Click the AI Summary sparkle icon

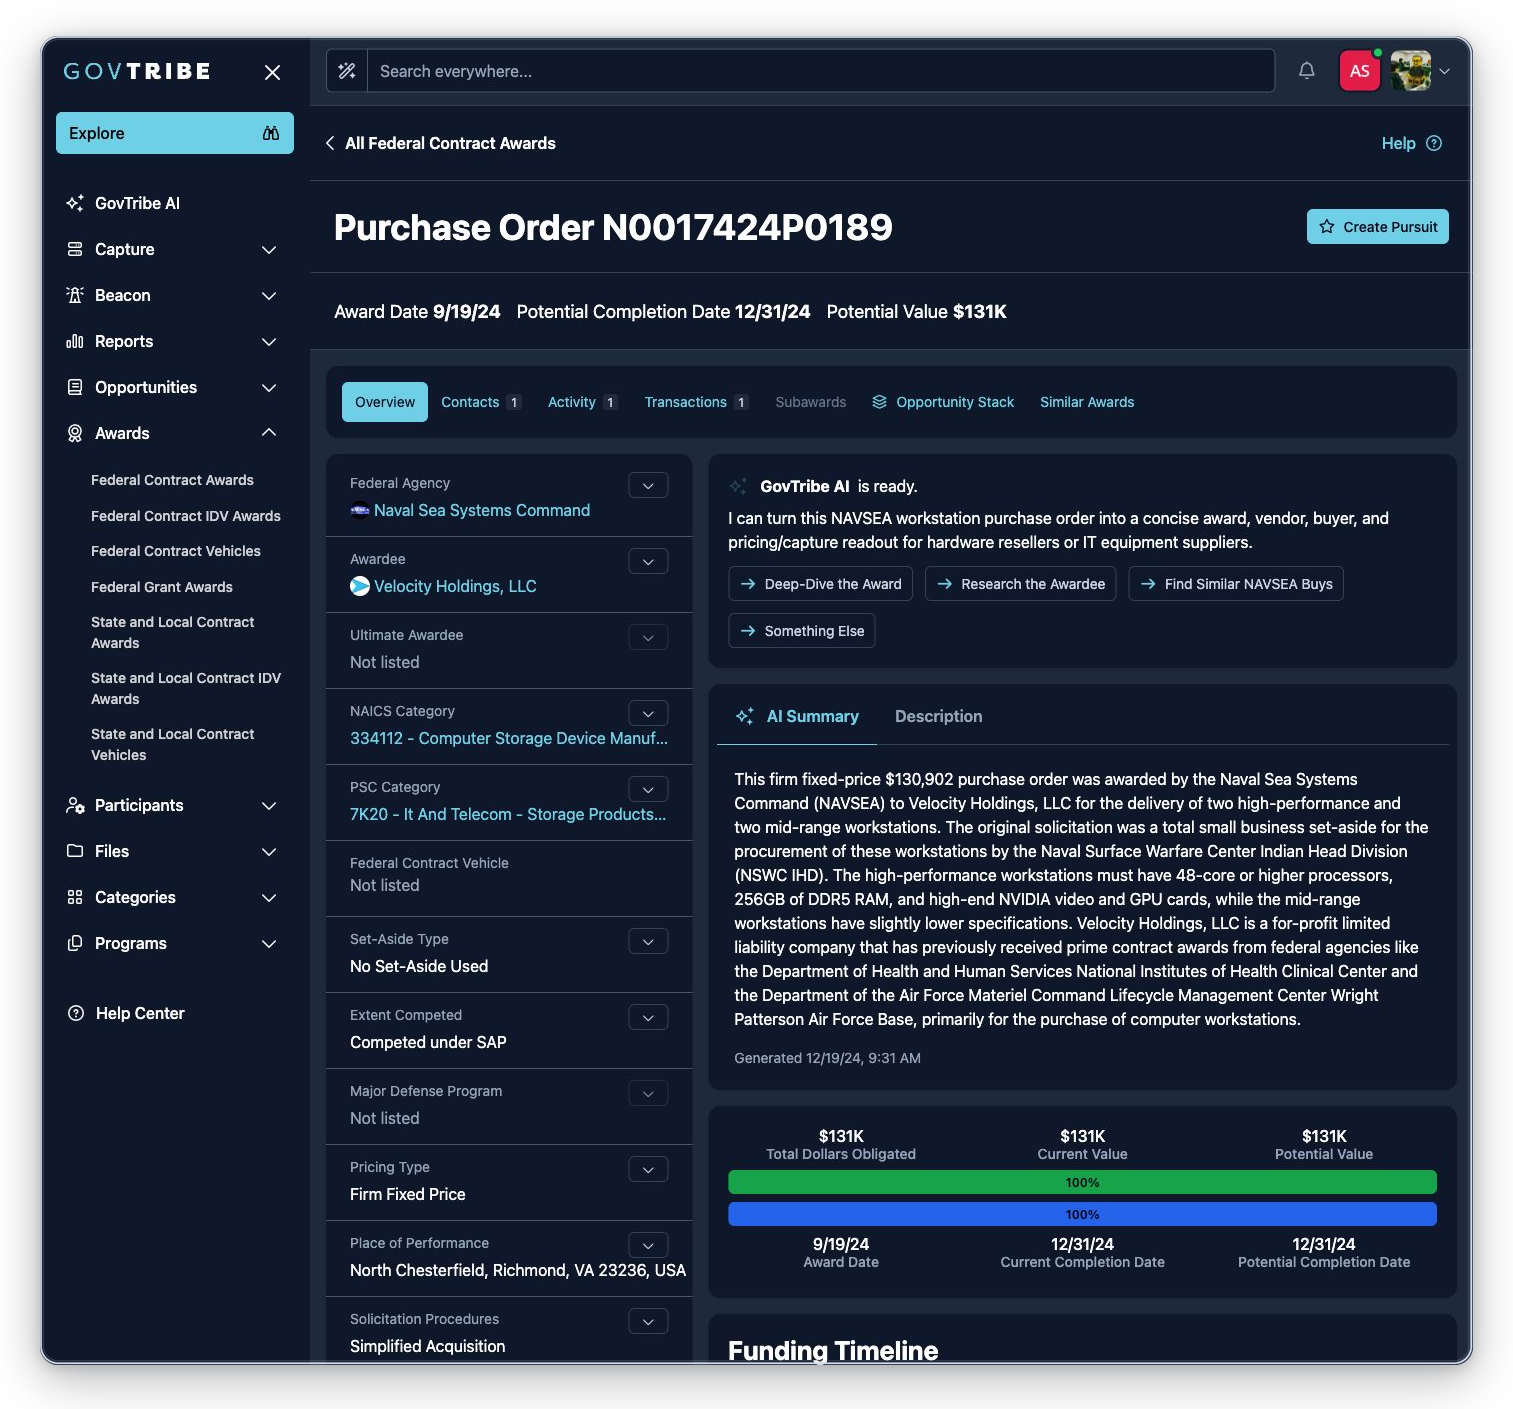745,716
